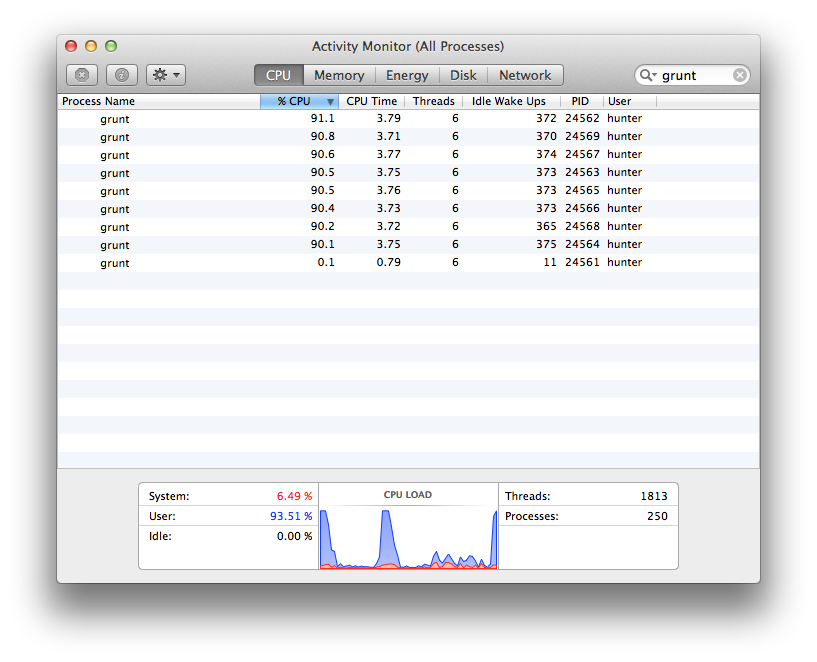This screenshot has height=662, width=817.
Task: Sort by Process Name column
Action: coord(159,101)
